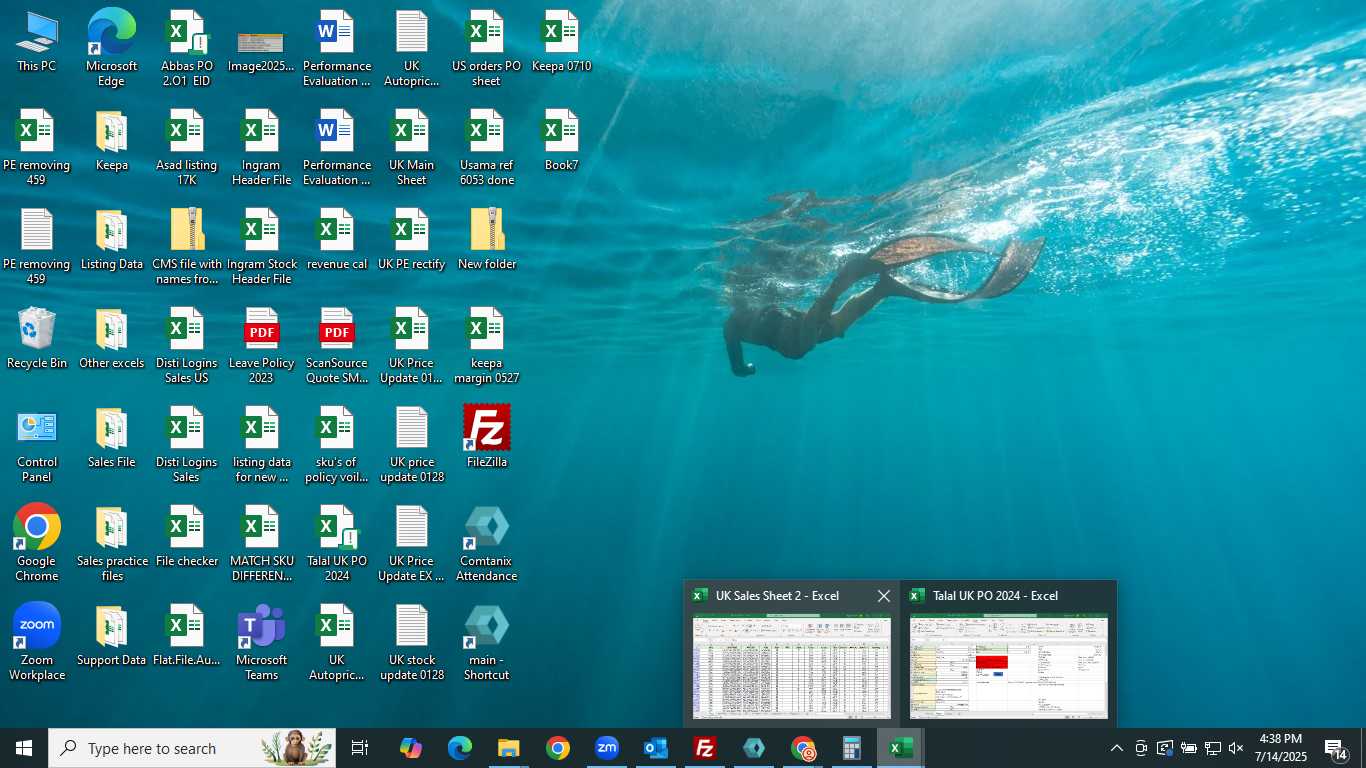Open Outlook from the taskbar

click(655, 748)
